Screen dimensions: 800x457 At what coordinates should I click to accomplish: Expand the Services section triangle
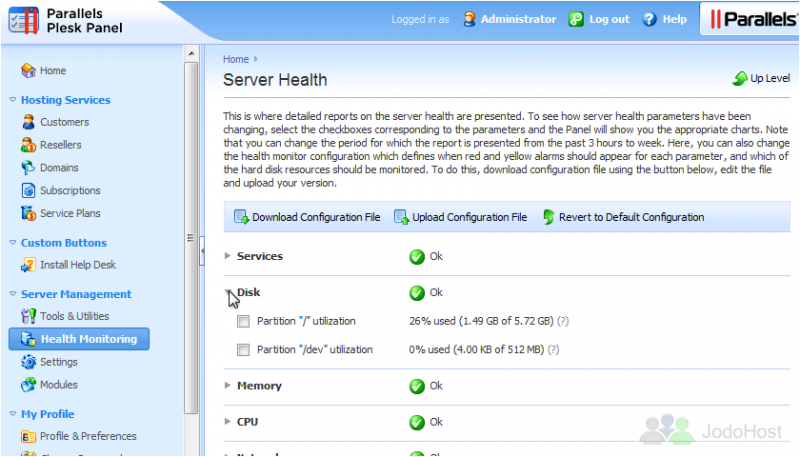[228, 256]
